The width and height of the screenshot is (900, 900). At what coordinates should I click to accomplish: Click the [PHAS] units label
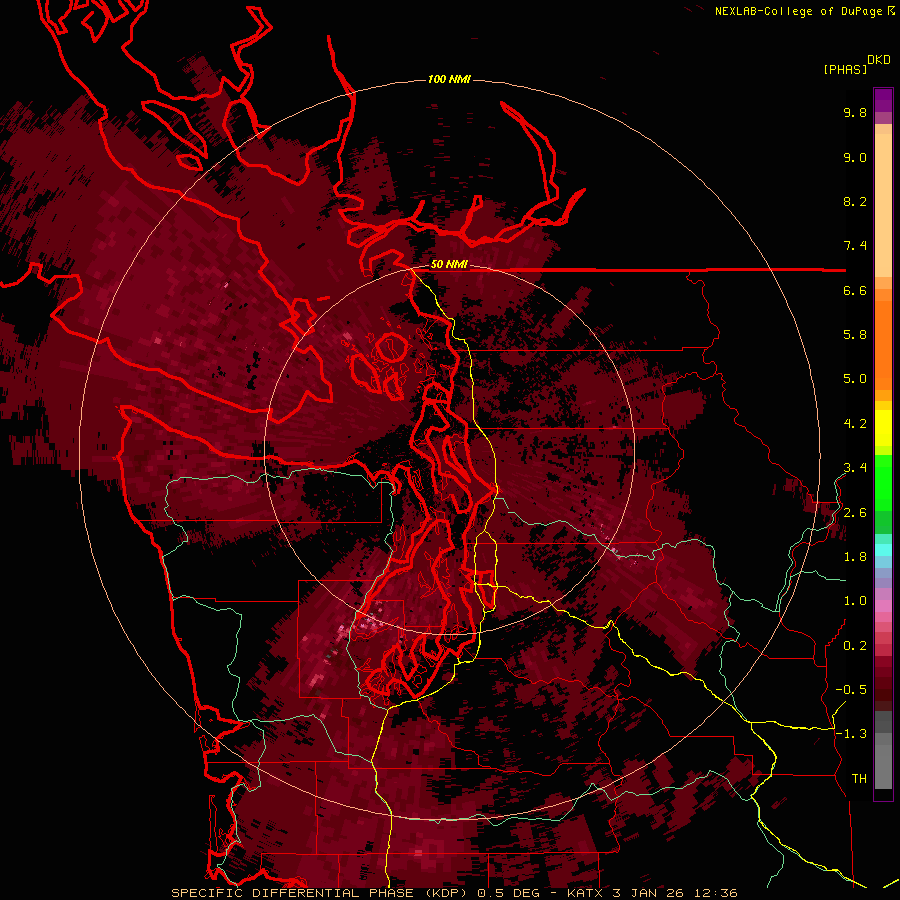point(845,69)
